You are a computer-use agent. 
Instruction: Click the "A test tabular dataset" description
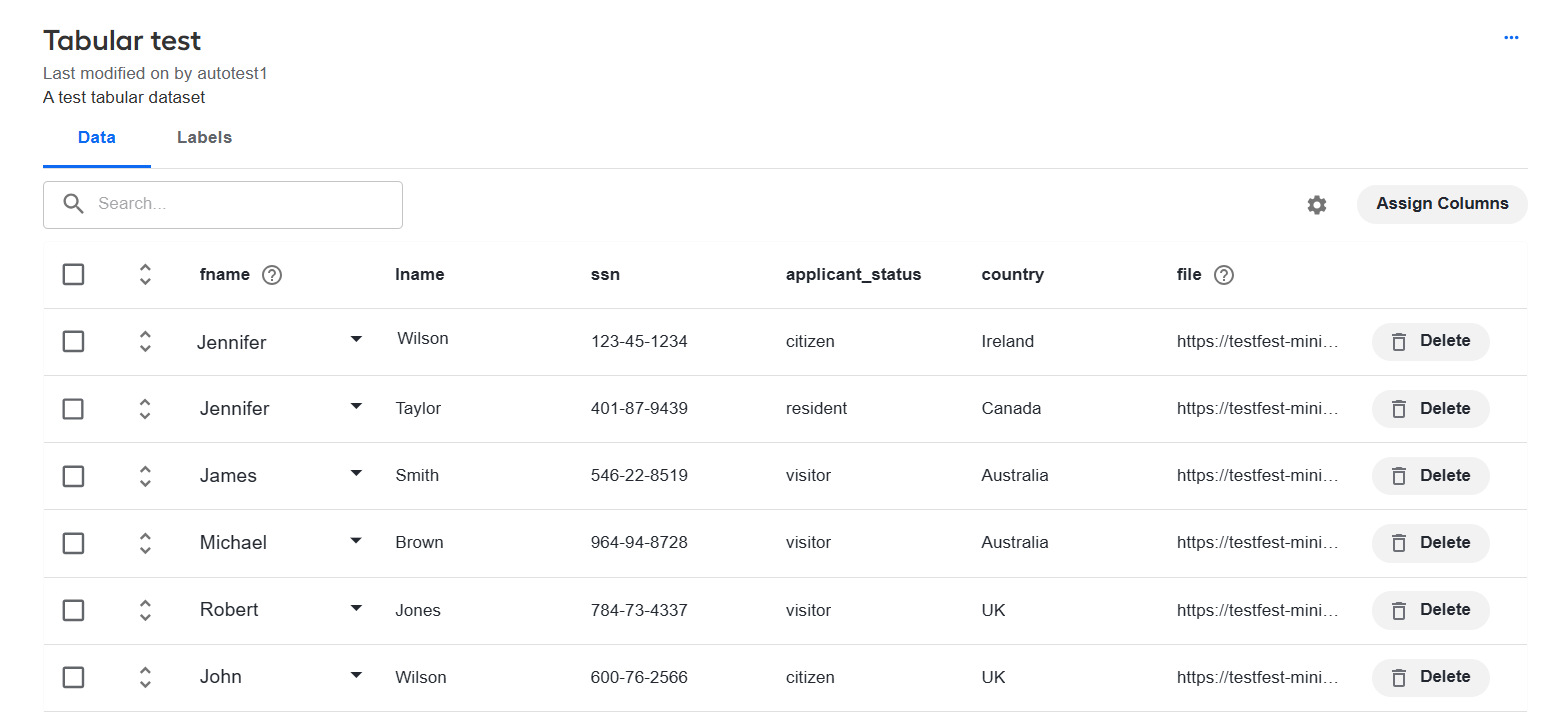coord(124,97)
